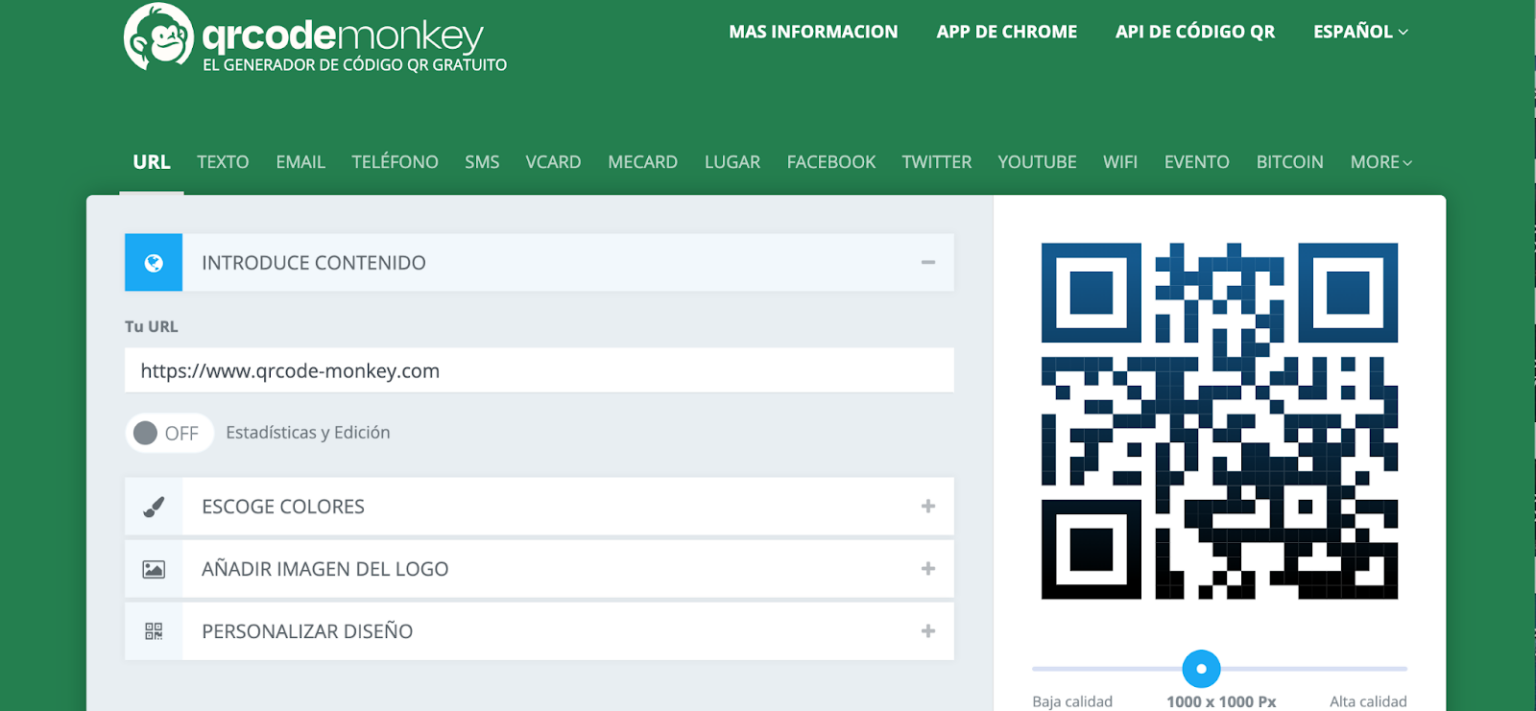Click the APP DE CHROME link

[1007, 31]
